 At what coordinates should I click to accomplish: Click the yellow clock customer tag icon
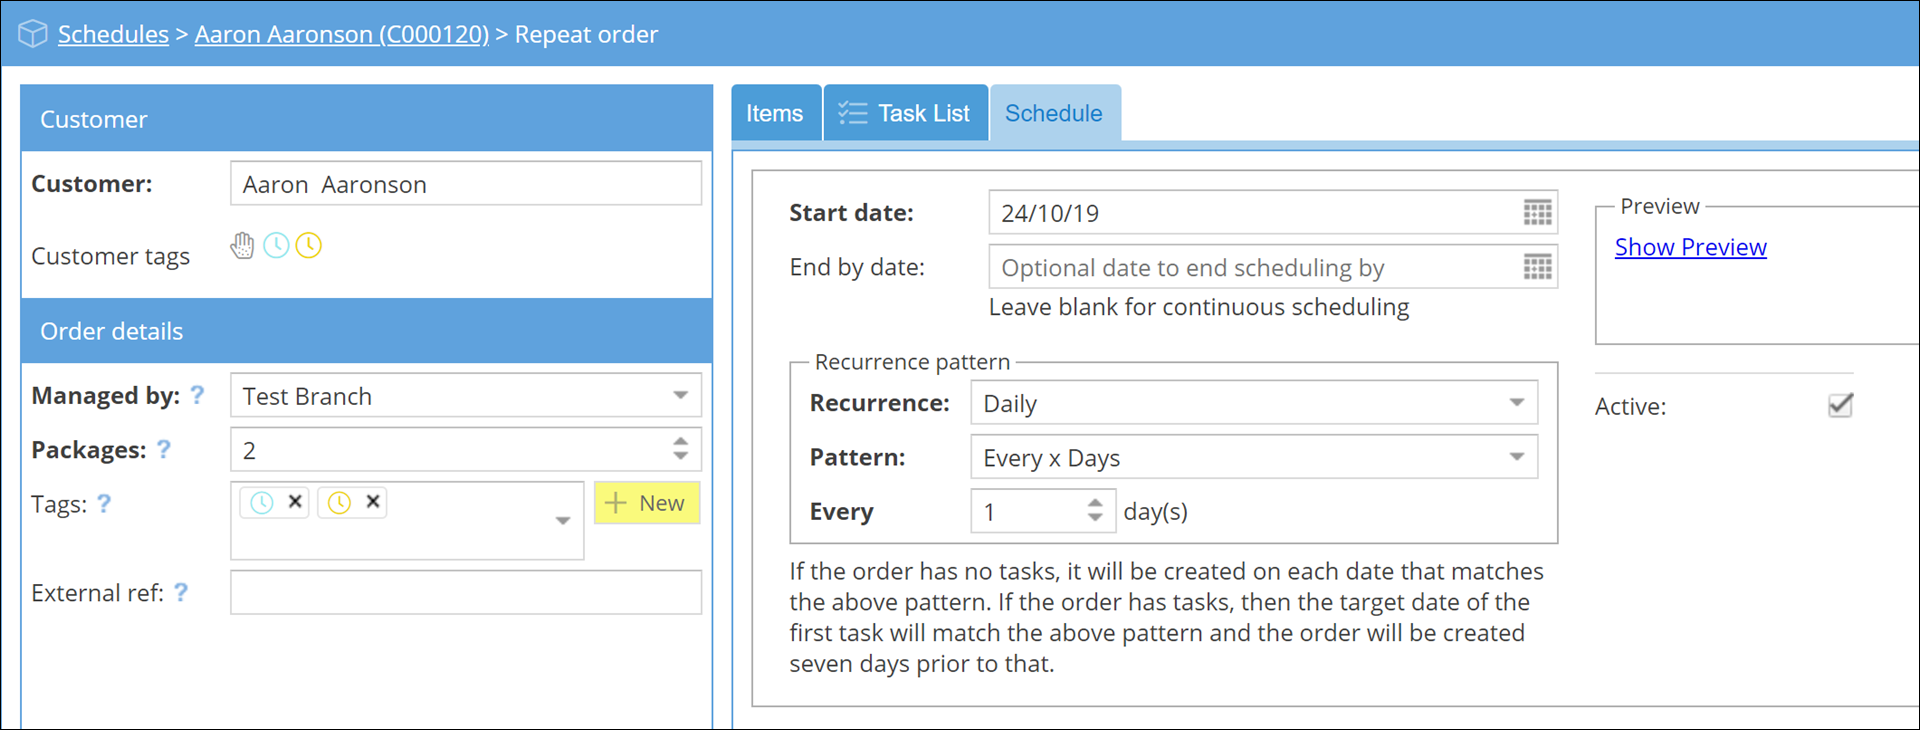click(309, 245)
